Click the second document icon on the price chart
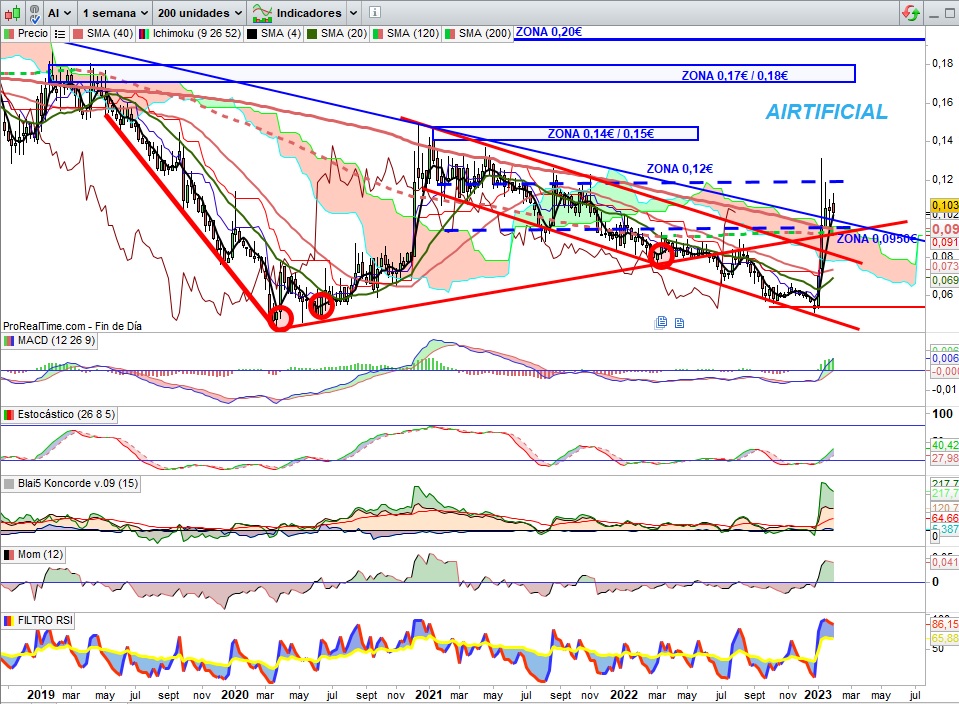Image resolution: width=959 pixels, height=704 pixels. 679,322
